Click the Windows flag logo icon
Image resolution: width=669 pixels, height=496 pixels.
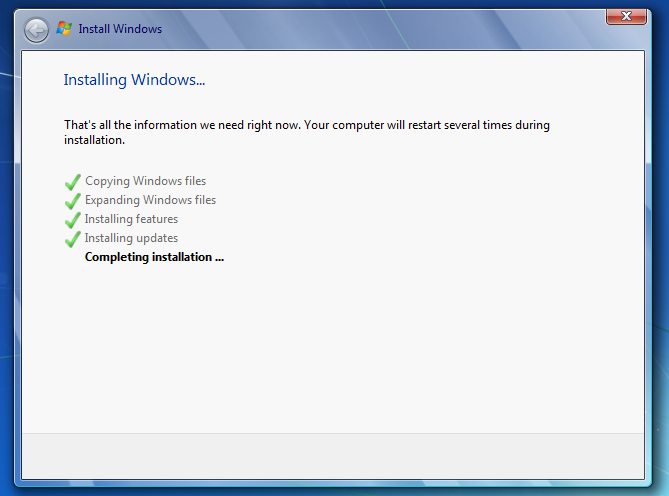pos(64,29)
